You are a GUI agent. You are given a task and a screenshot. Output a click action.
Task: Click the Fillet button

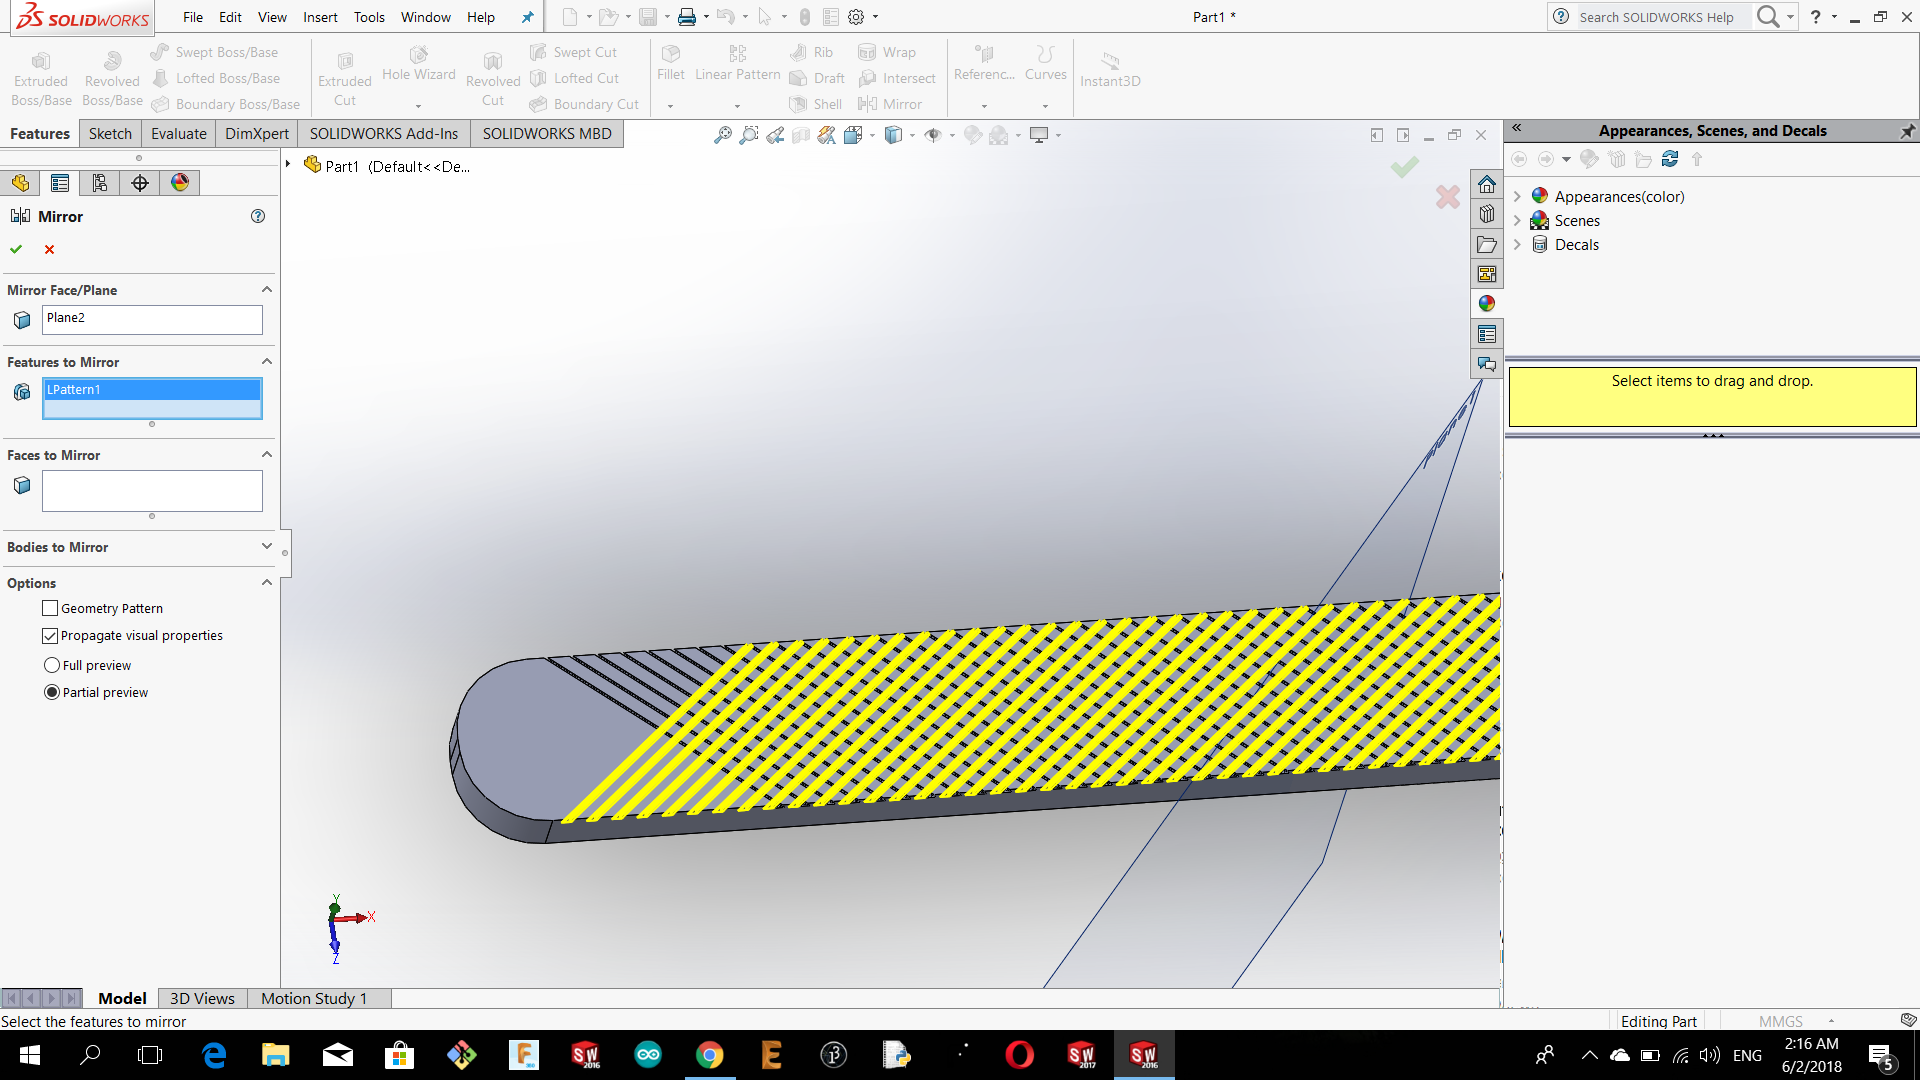(671, 64)
